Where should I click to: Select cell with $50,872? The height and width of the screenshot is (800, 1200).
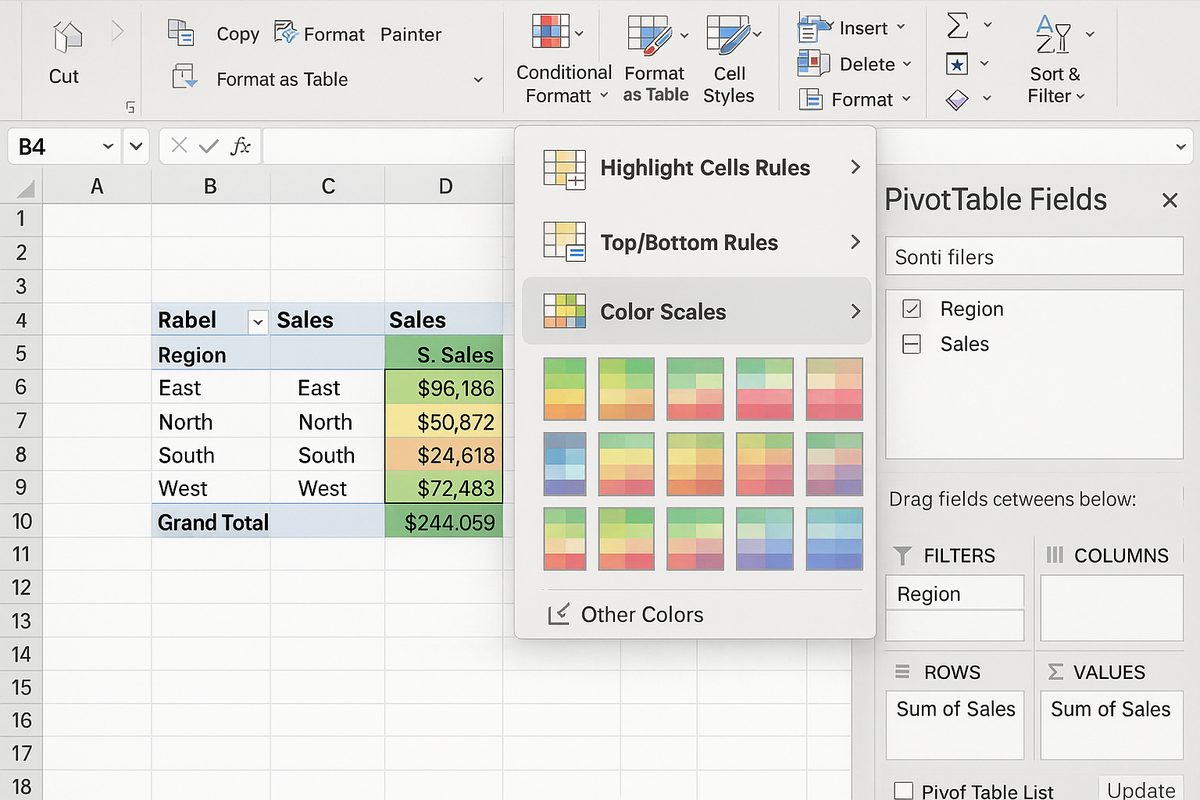(444, 421)
